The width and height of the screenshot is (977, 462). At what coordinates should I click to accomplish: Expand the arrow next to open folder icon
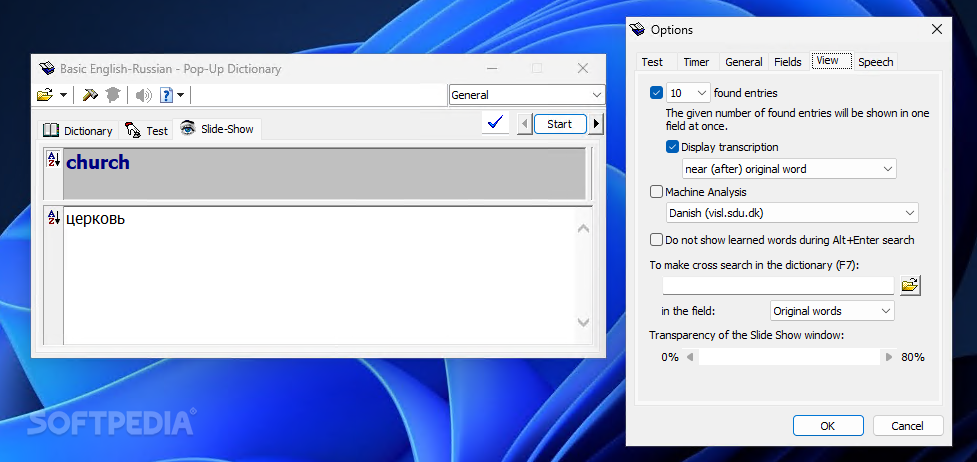point(63,95)
